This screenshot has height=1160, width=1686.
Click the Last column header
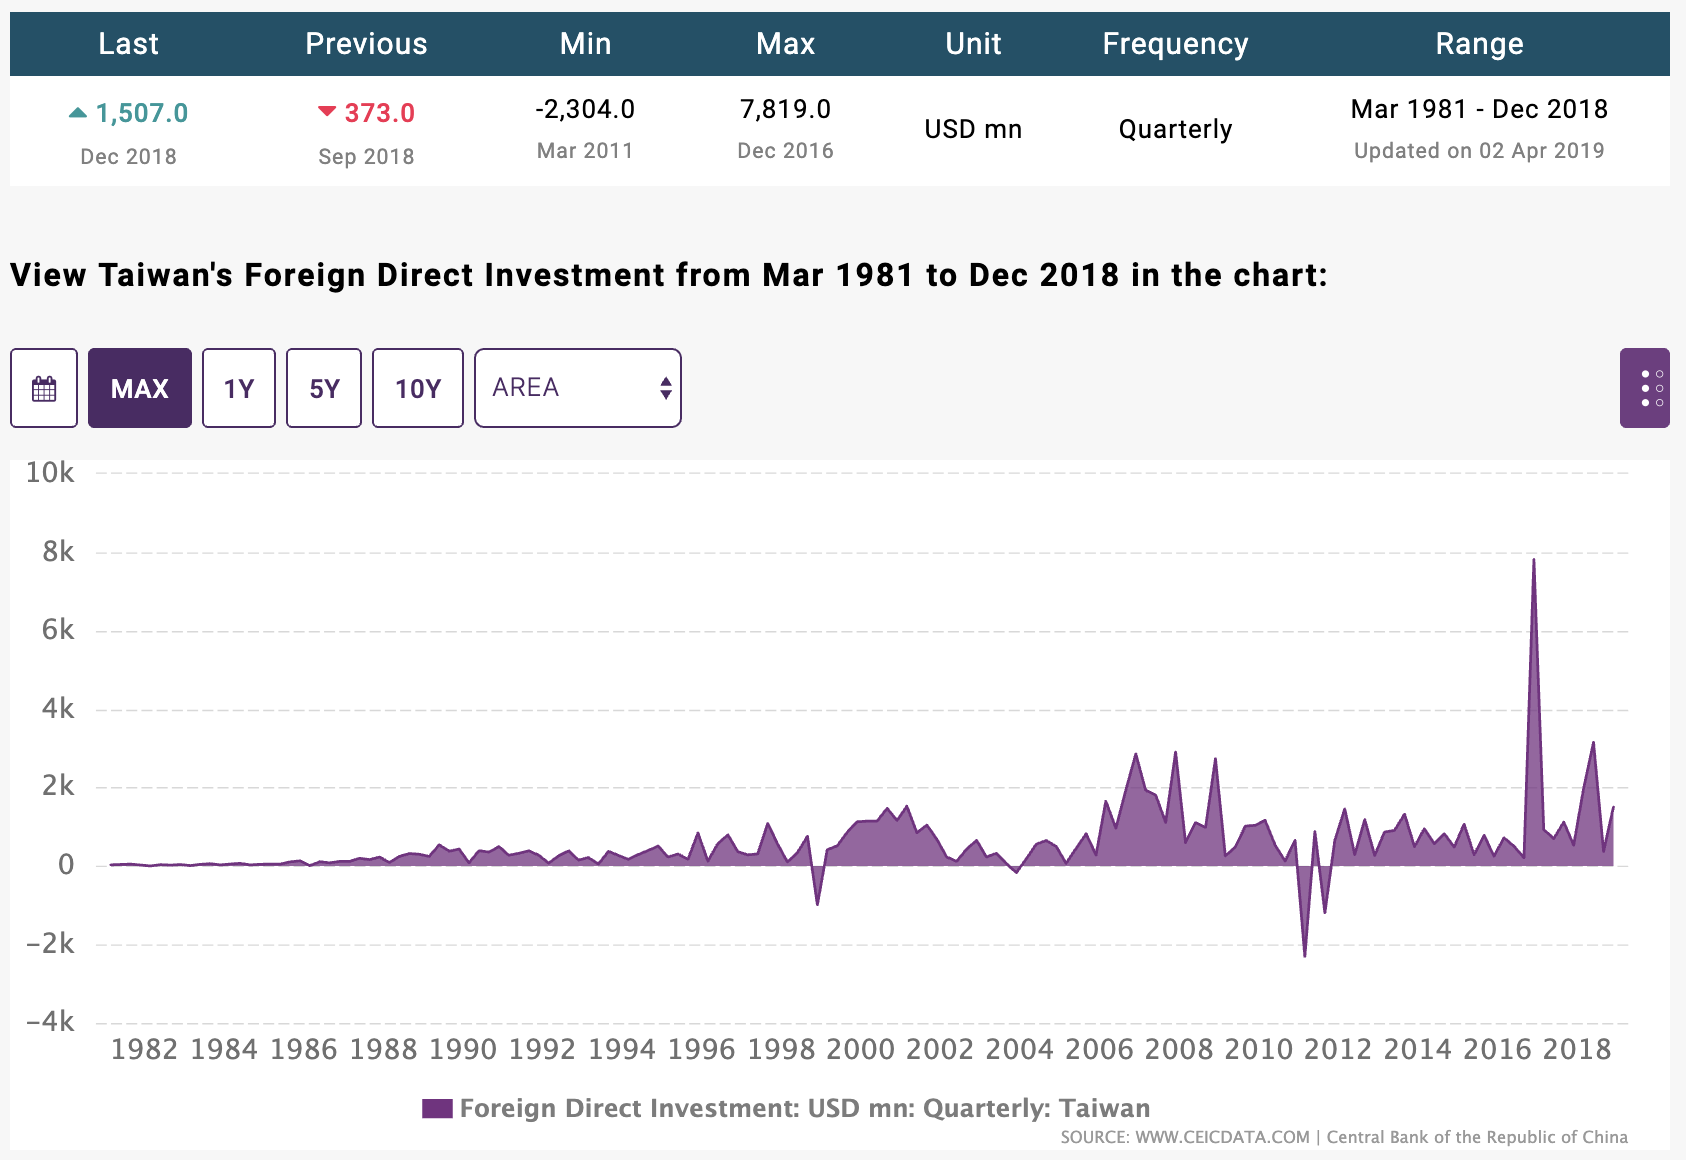(x=128, y=44)
